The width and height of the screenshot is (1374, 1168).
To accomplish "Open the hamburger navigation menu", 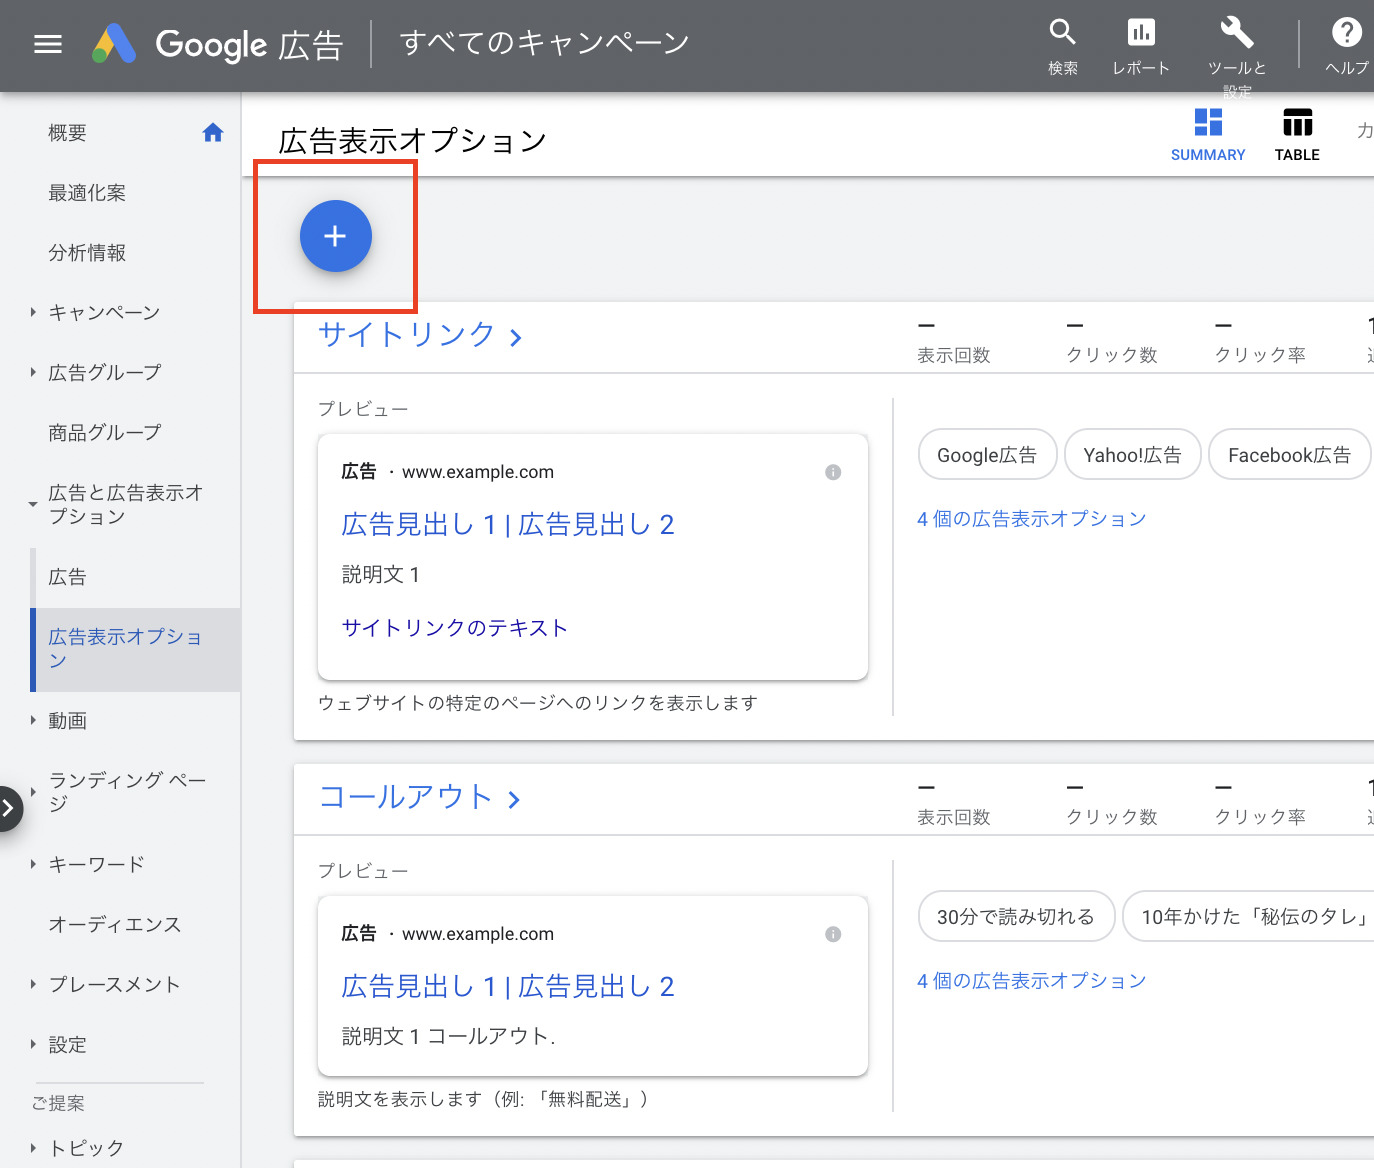I will point(47,44).
